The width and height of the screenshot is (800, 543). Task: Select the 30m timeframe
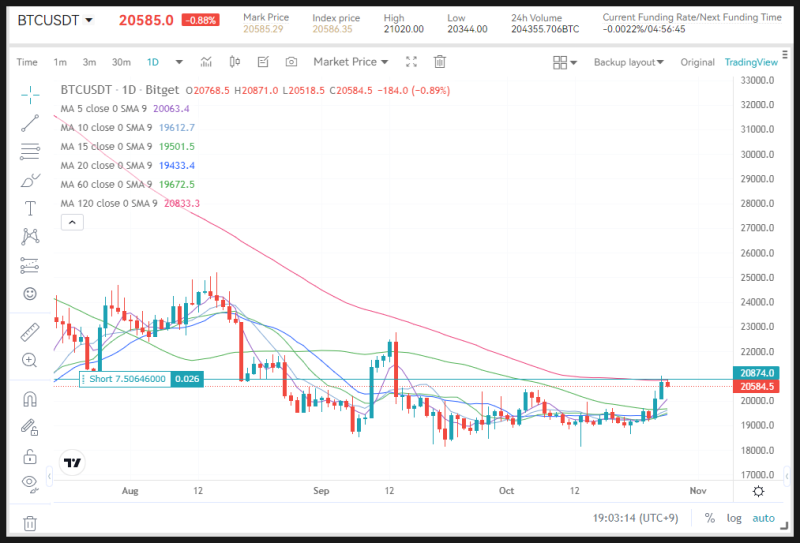(121, 62)
